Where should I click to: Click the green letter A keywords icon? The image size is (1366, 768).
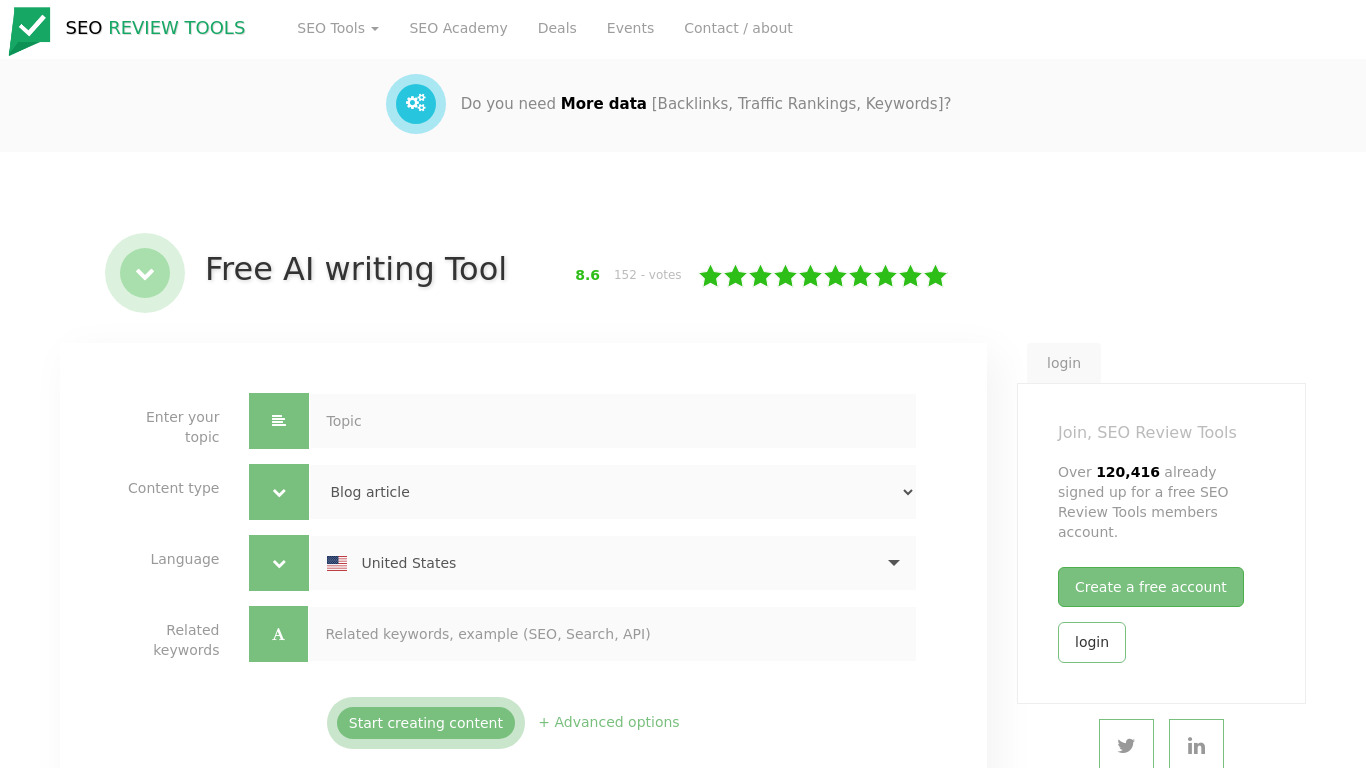pyautogui.click(x=279, y=634)
